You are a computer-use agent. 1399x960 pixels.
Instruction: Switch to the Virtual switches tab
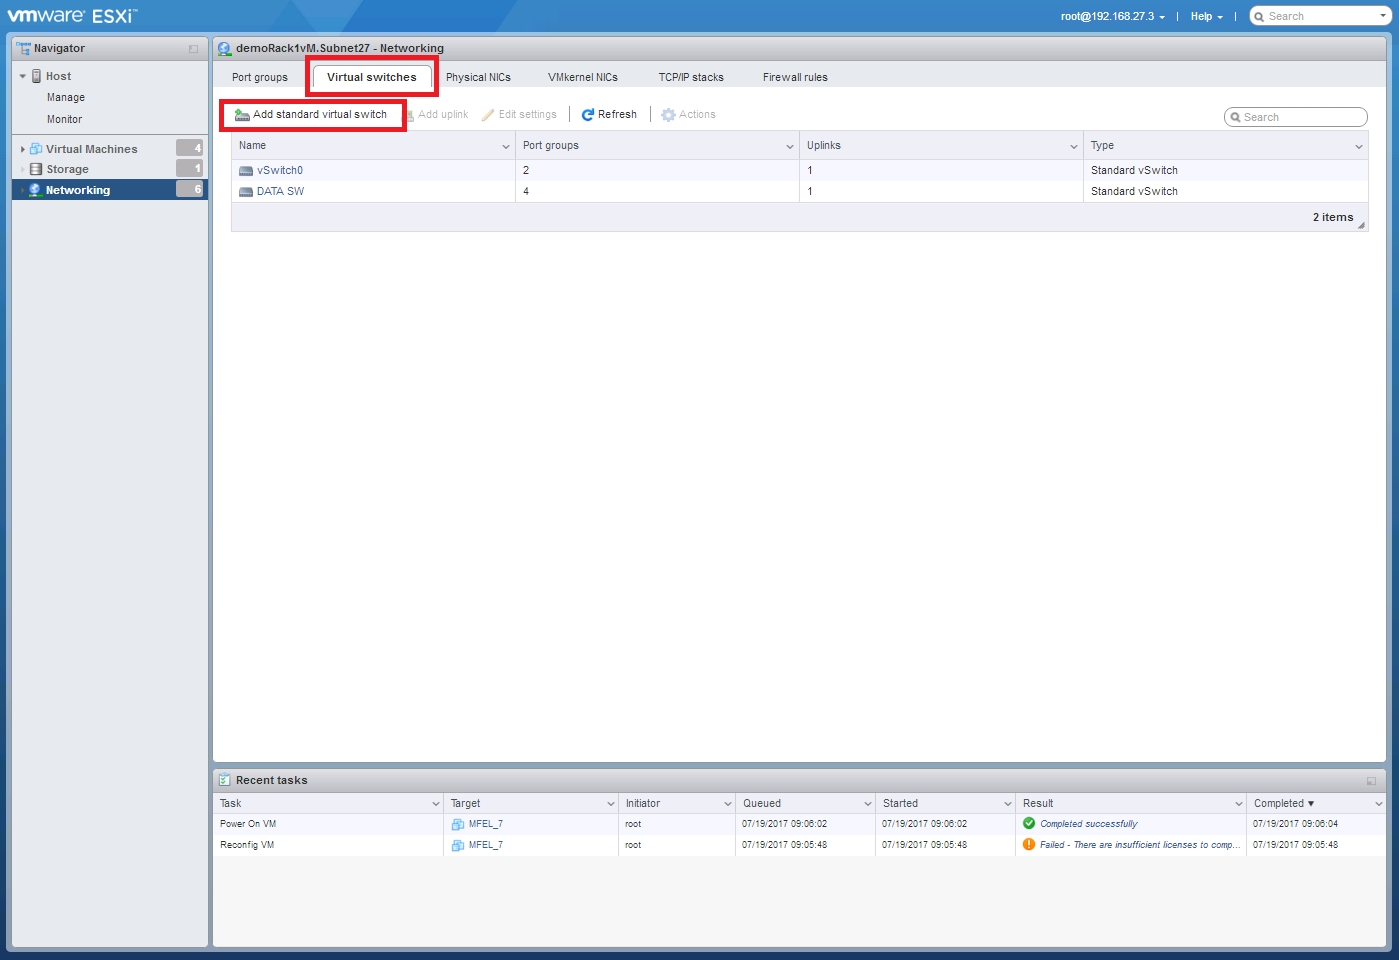tap(372, 77)
